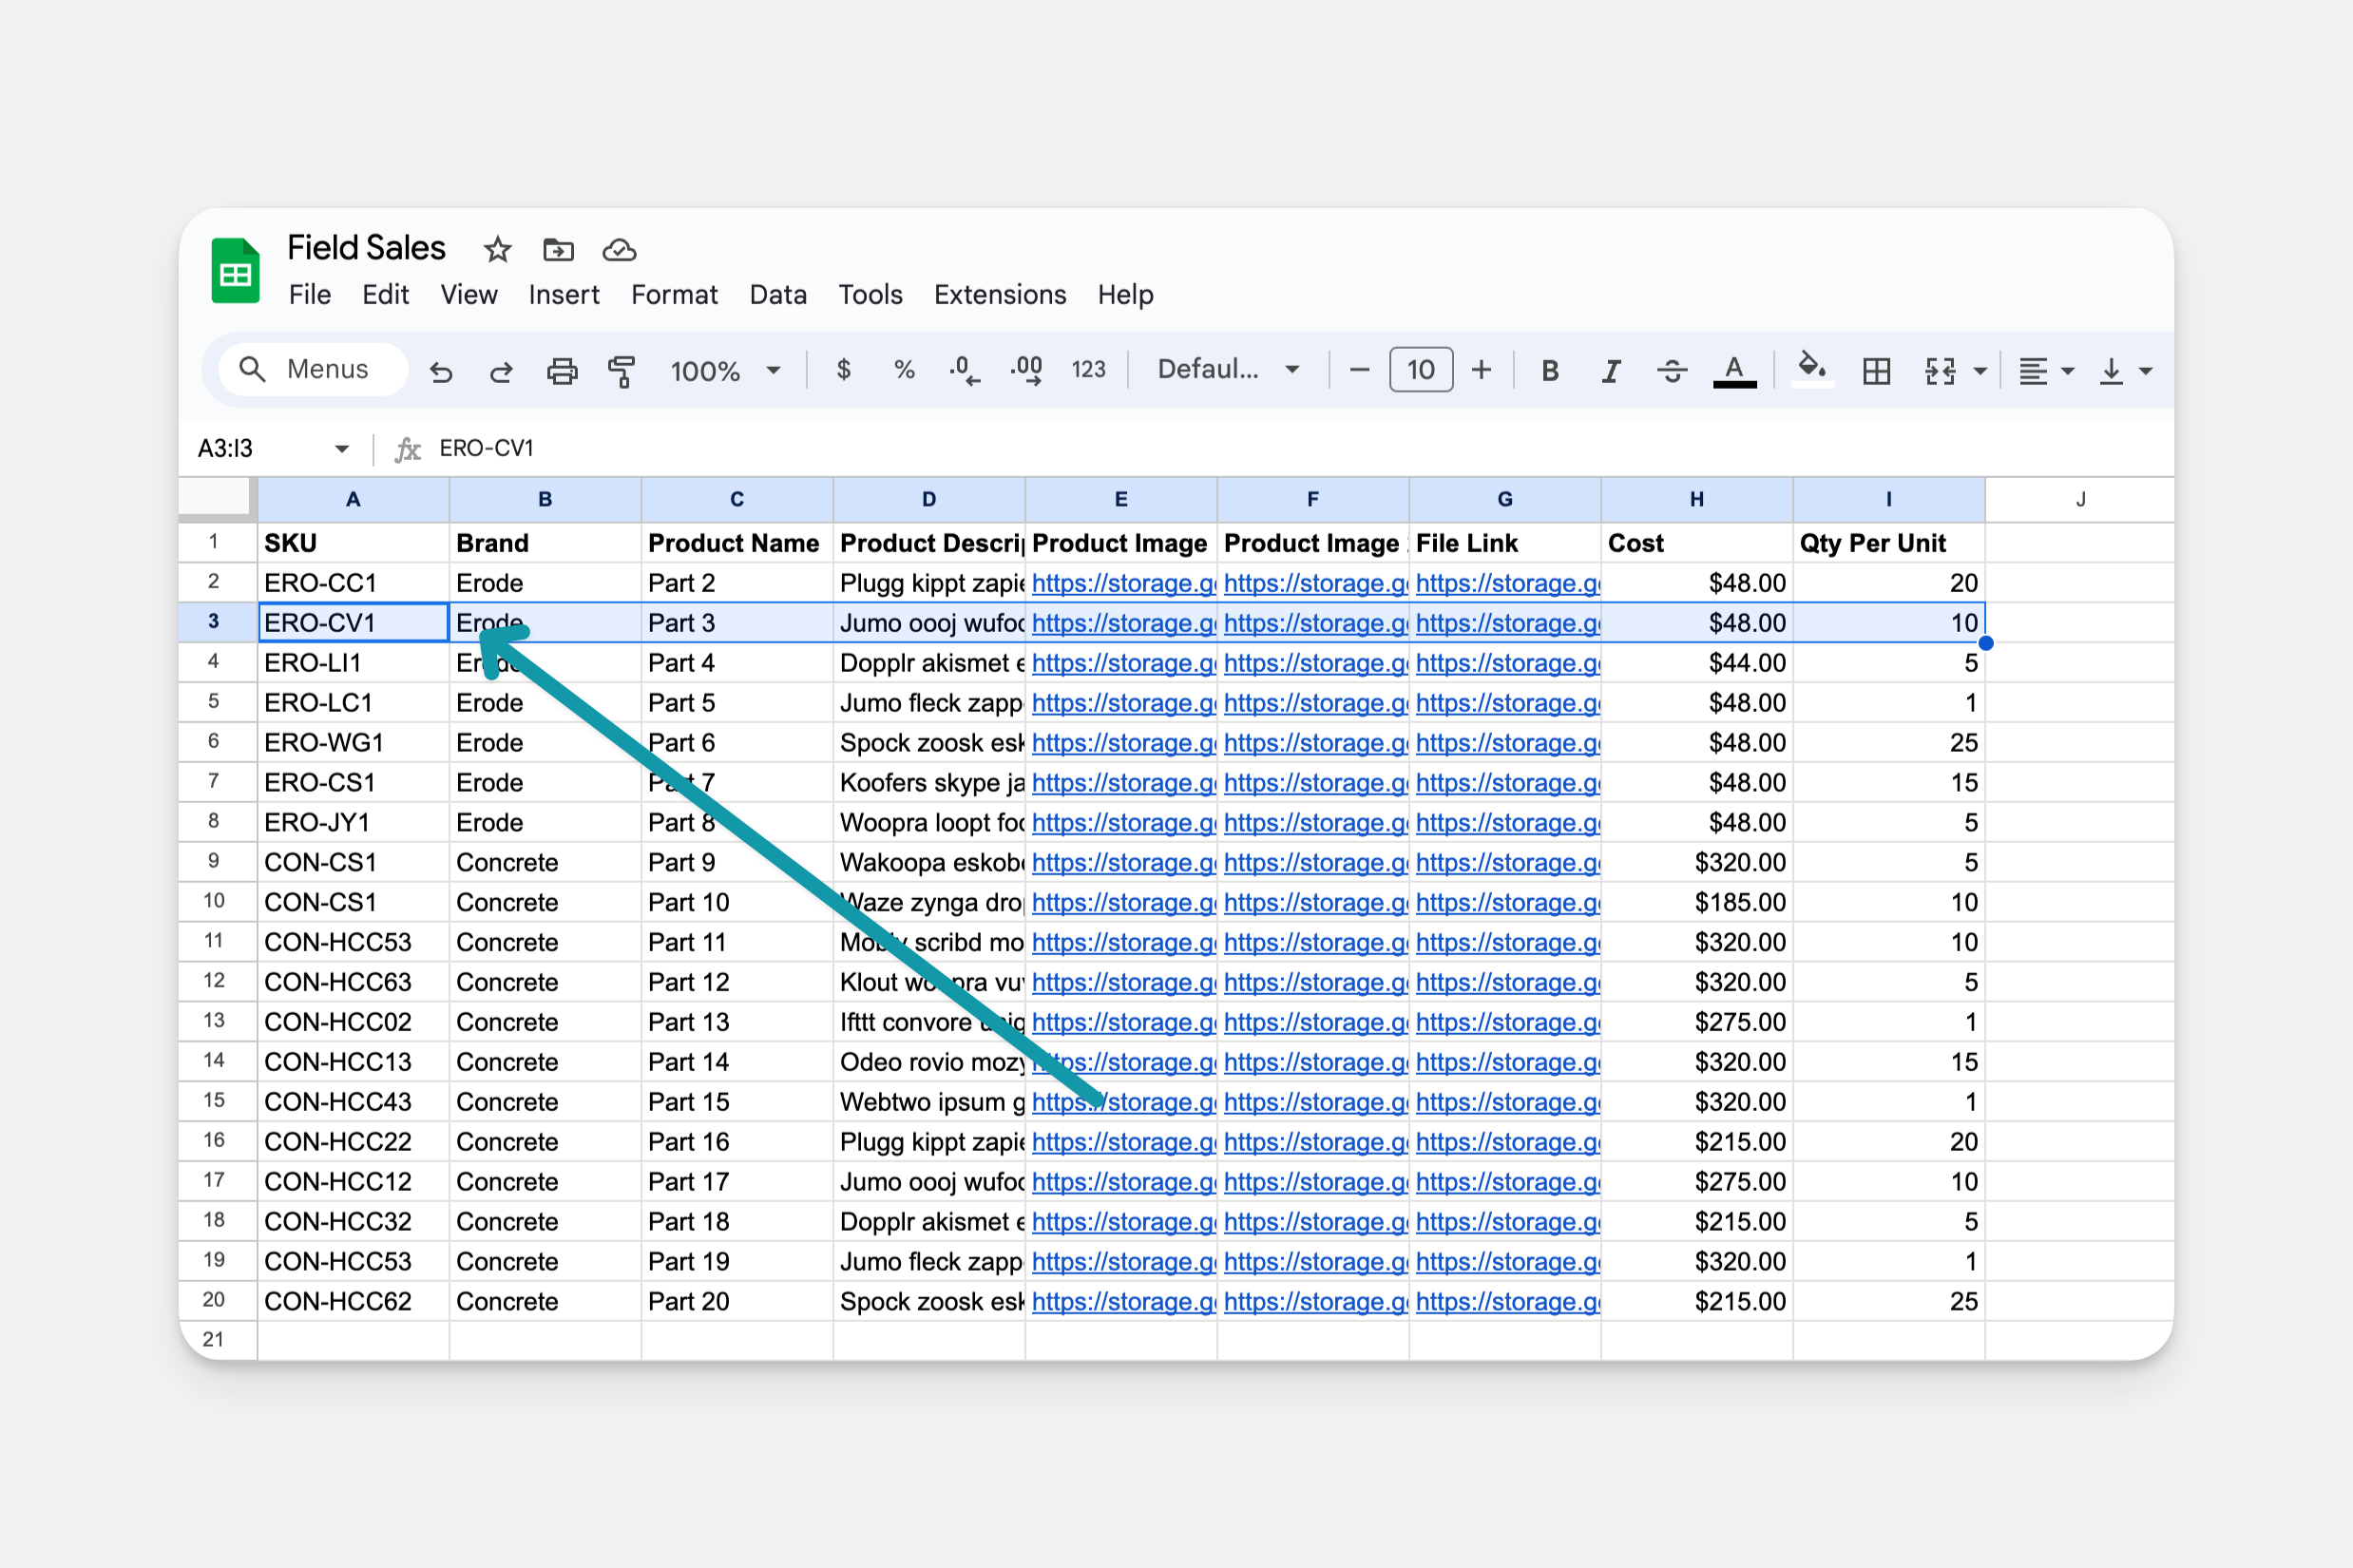
Task: Open the View menu
Action: pyautogui.click(x=469, y=295)
